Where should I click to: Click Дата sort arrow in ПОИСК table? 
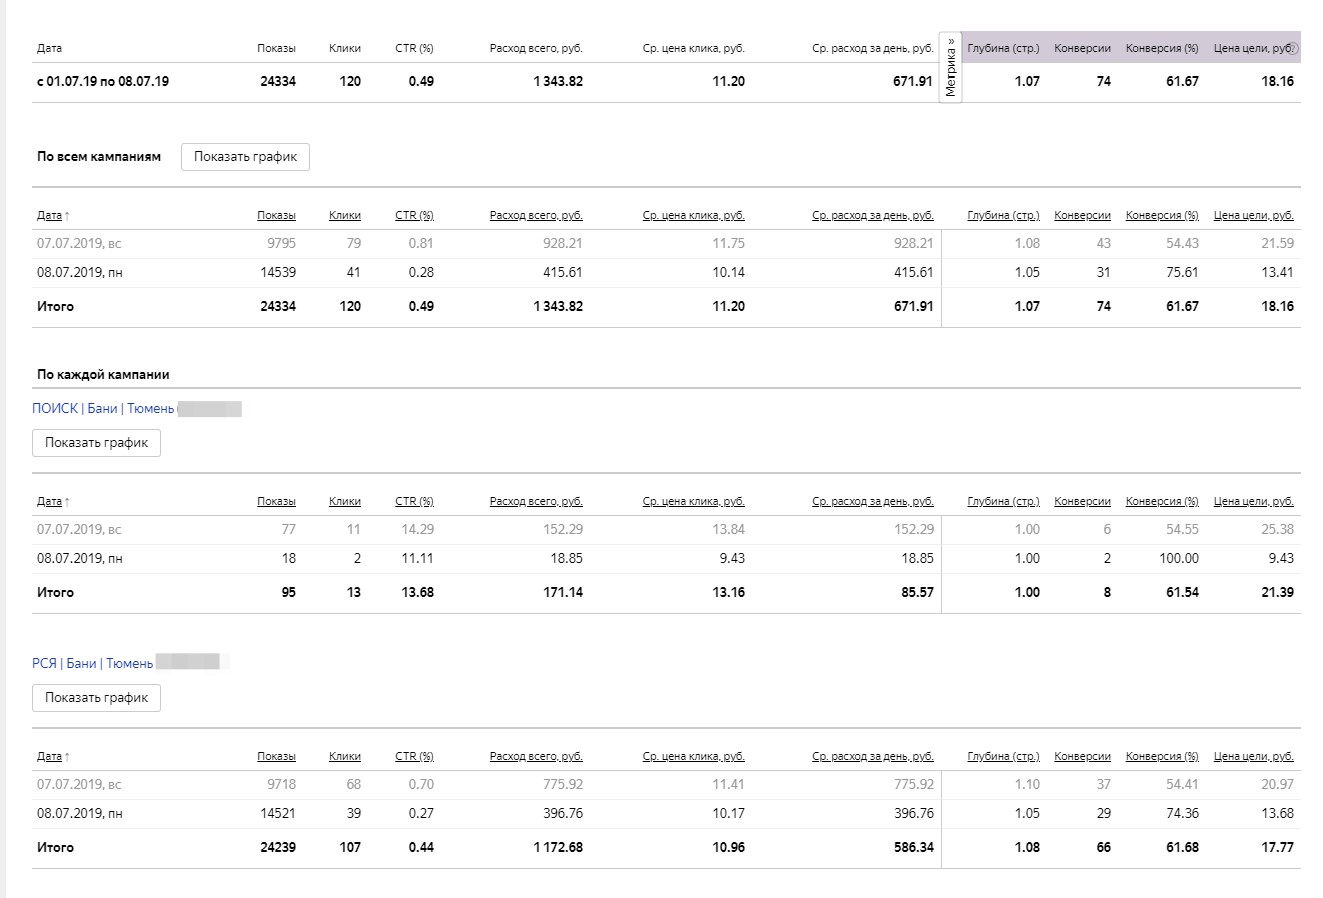(x=67, y=502)
